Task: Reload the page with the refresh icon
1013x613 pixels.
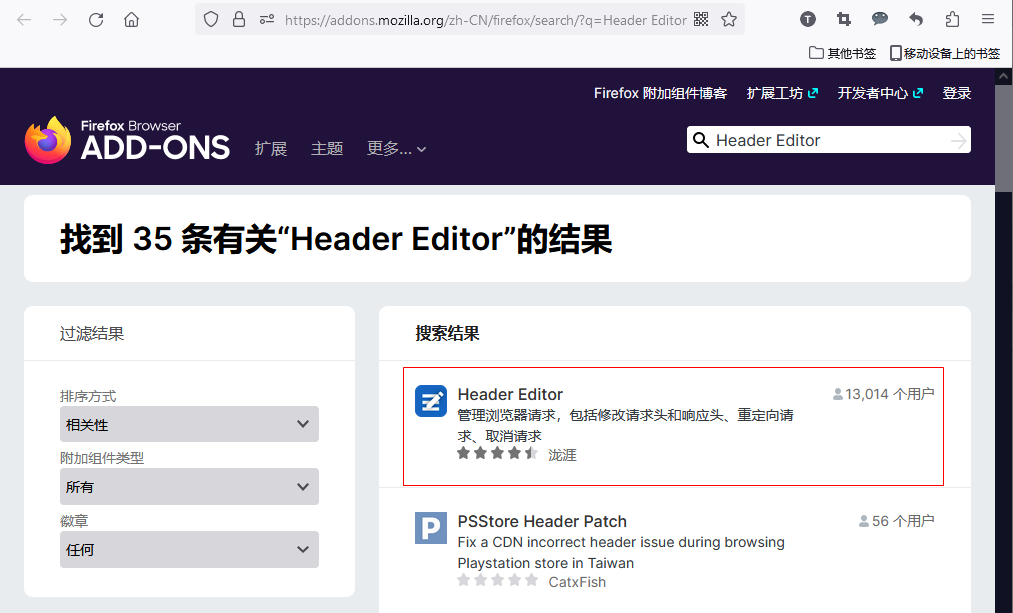Action: [x=96, y=20]
